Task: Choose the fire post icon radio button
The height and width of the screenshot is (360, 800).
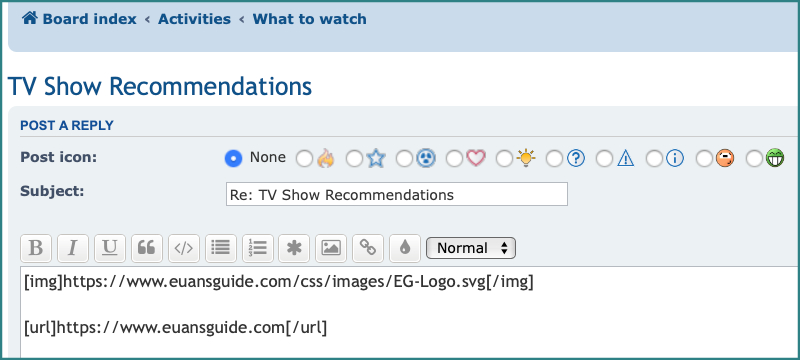Action: pyautogui.click(x=305, y=159)
